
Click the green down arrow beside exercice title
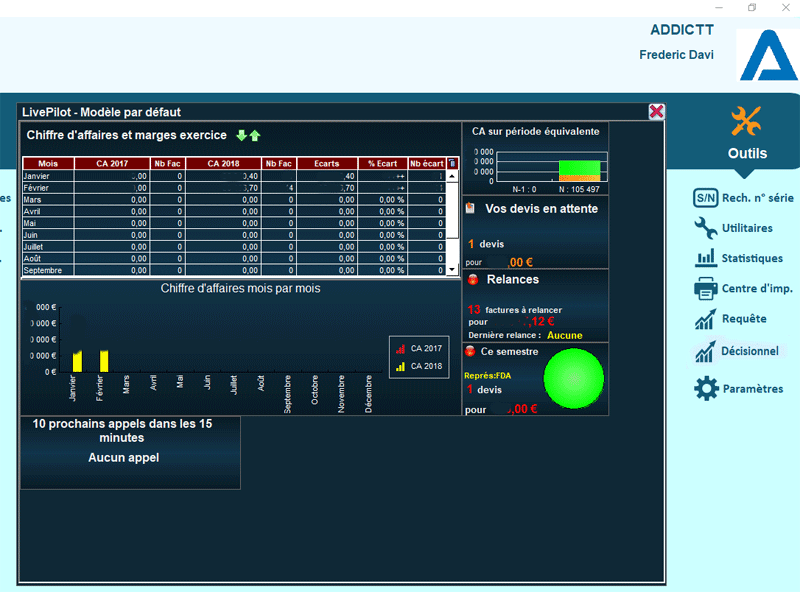pos(241,136)
